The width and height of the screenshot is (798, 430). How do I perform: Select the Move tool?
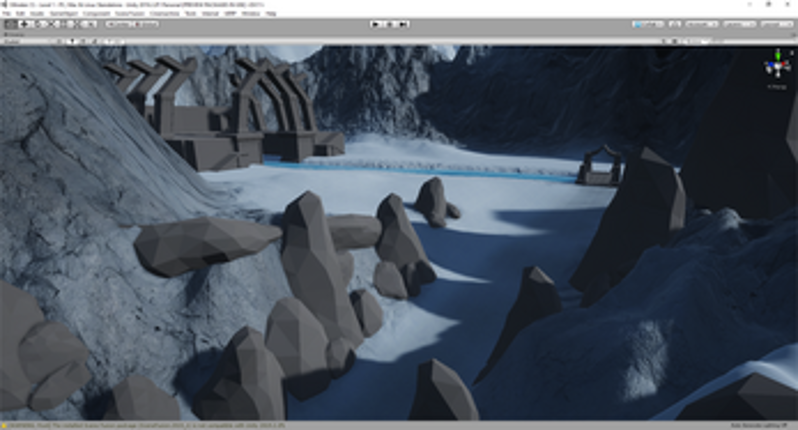(25, 24)
